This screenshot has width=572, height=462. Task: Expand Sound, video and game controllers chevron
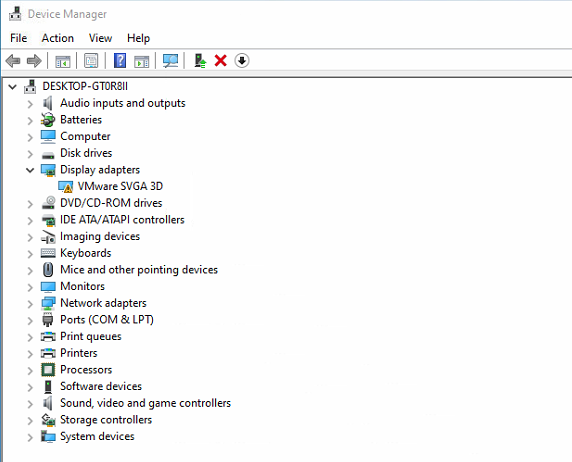point(30,404)
